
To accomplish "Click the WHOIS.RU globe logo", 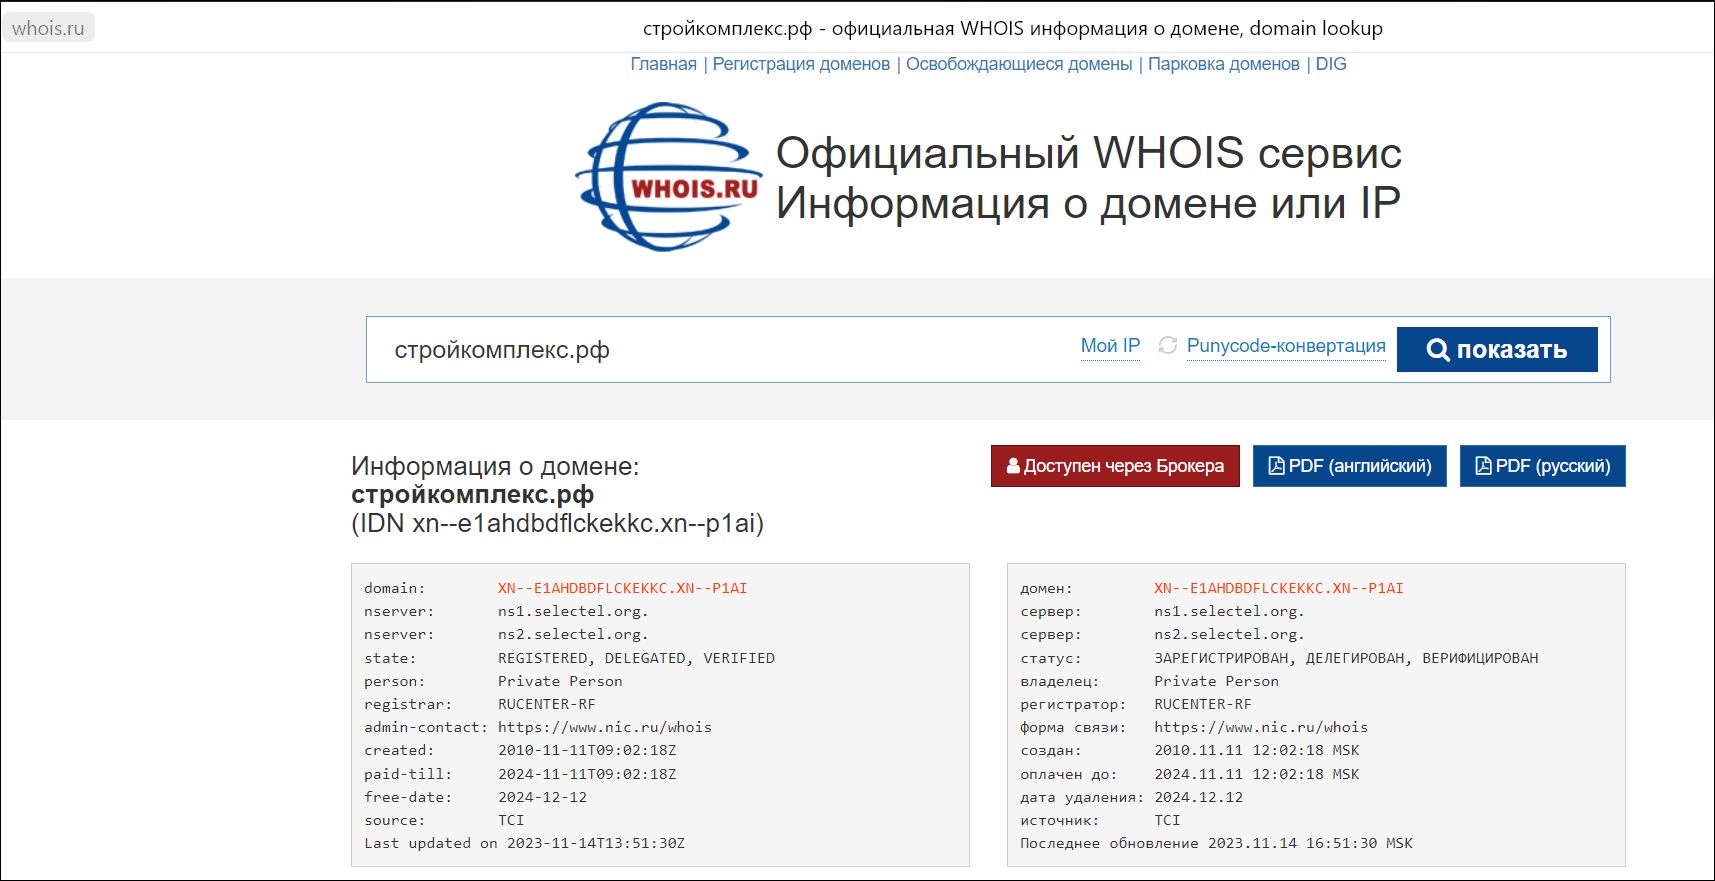I will point(667,177).
